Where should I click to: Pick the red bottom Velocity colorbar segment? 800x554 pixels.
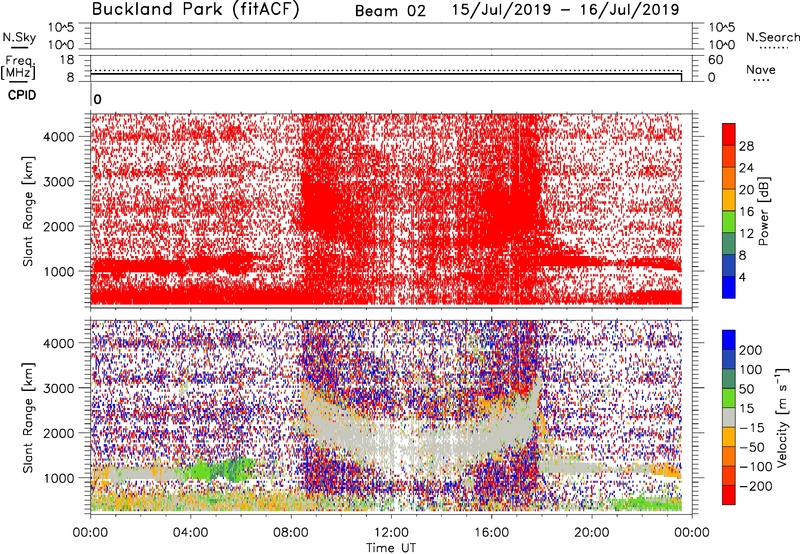pyautogui.click(x=729, y=495)
